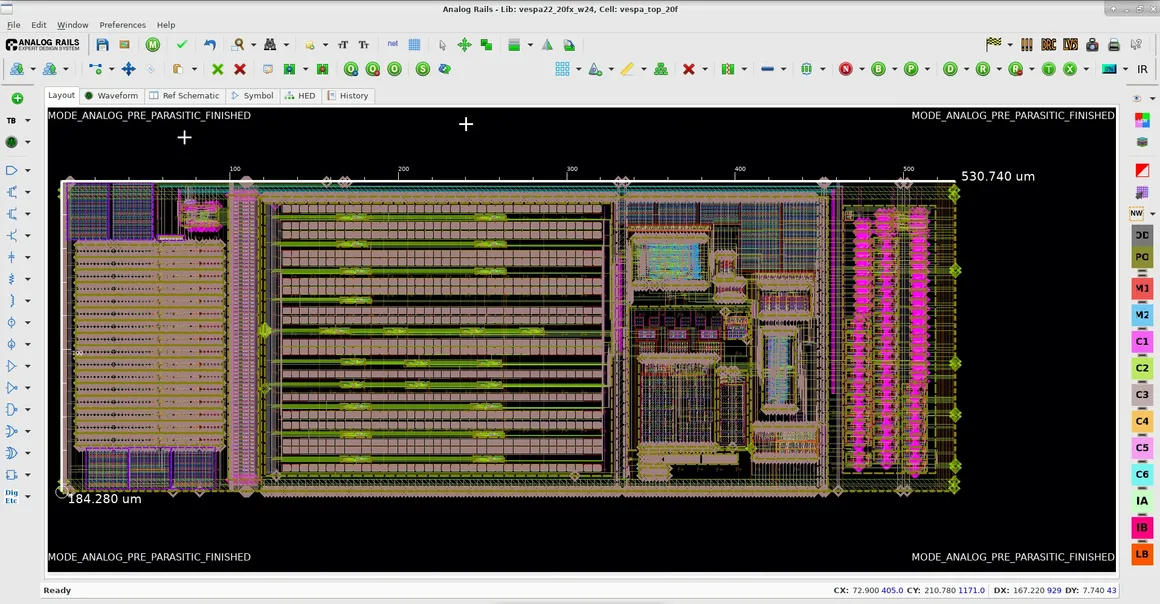
Task: Toggle the M1 layer button
Action: [x=1142, y=288]
